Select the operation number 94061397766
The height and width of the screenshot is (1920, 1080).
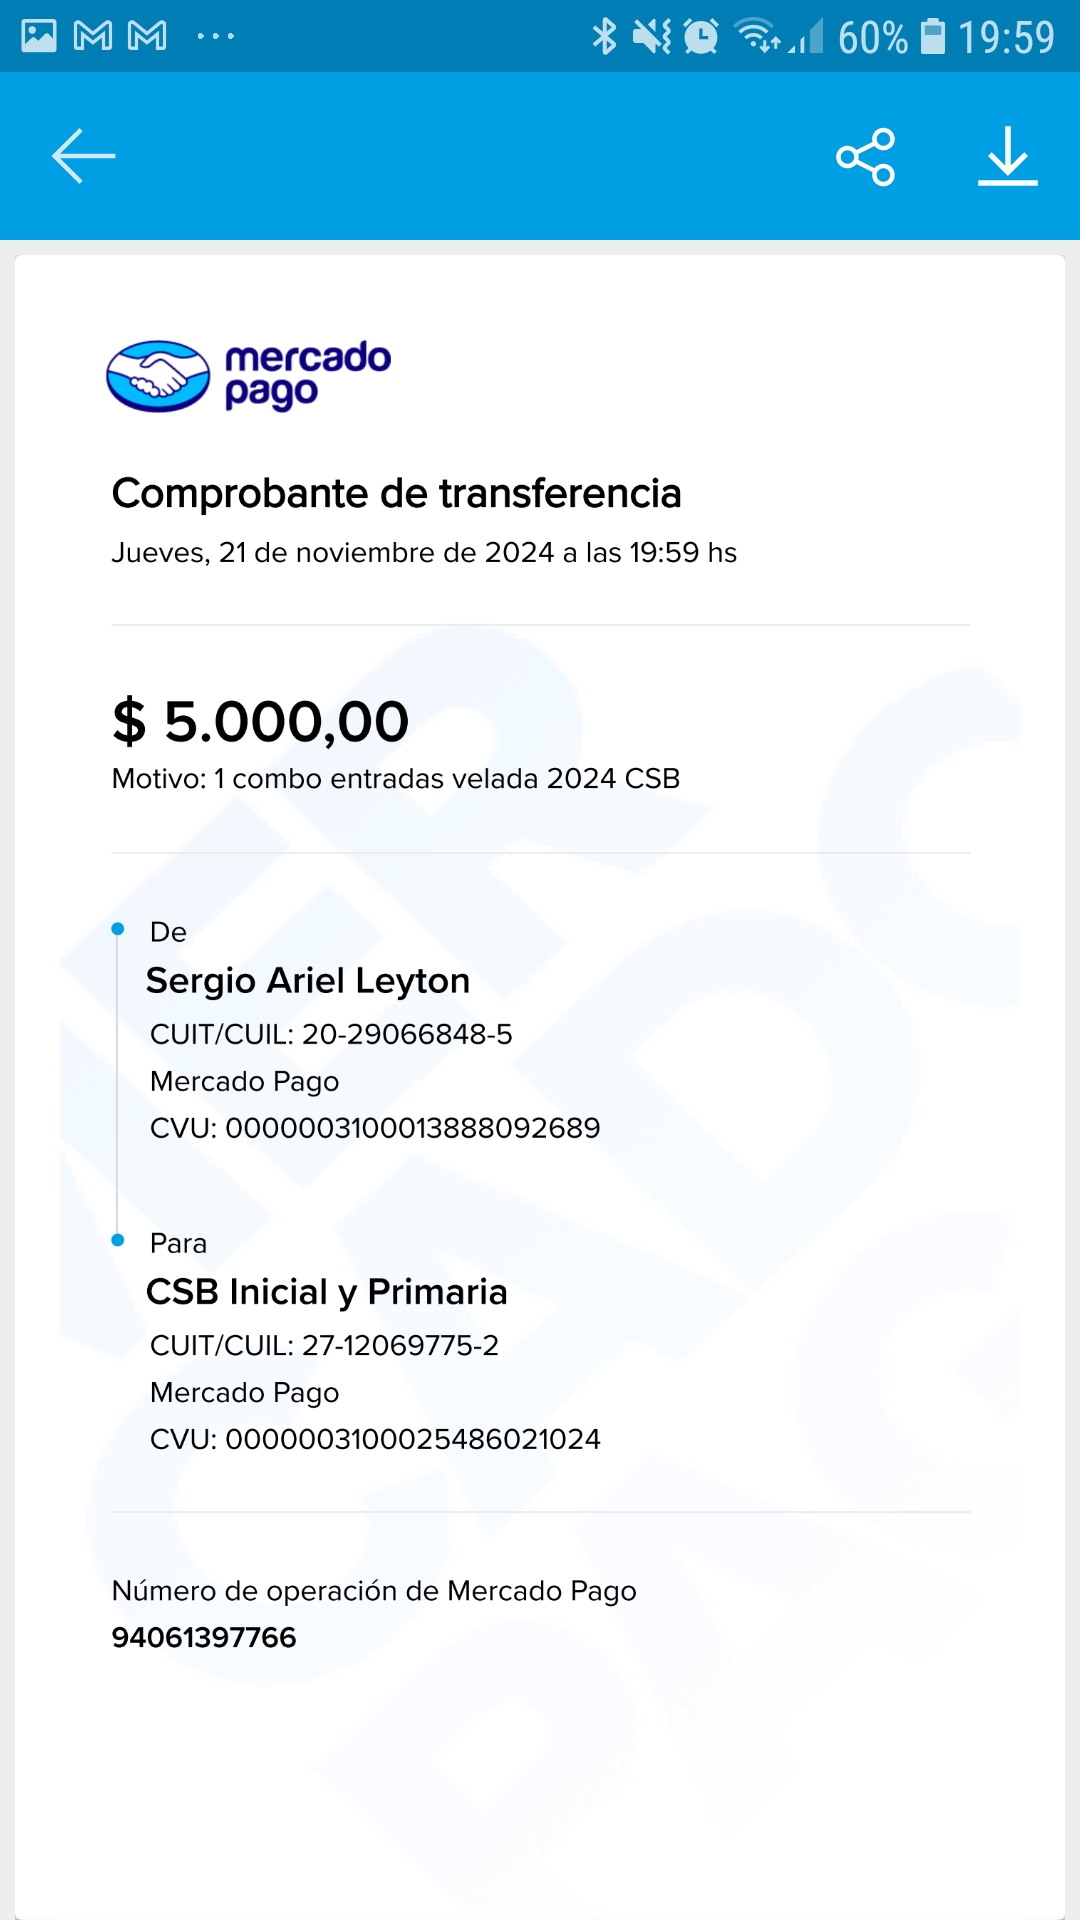click(204, 1637)
